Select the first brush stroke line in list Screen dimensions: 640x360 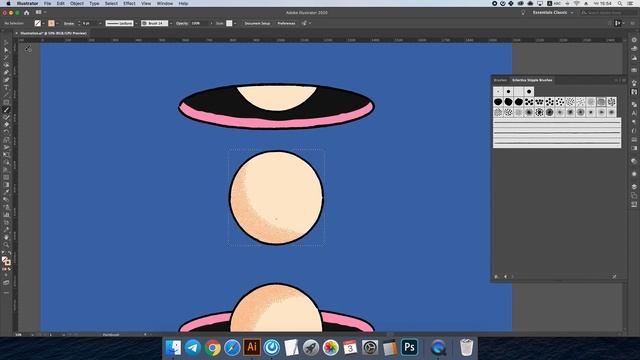coord(557,122)
